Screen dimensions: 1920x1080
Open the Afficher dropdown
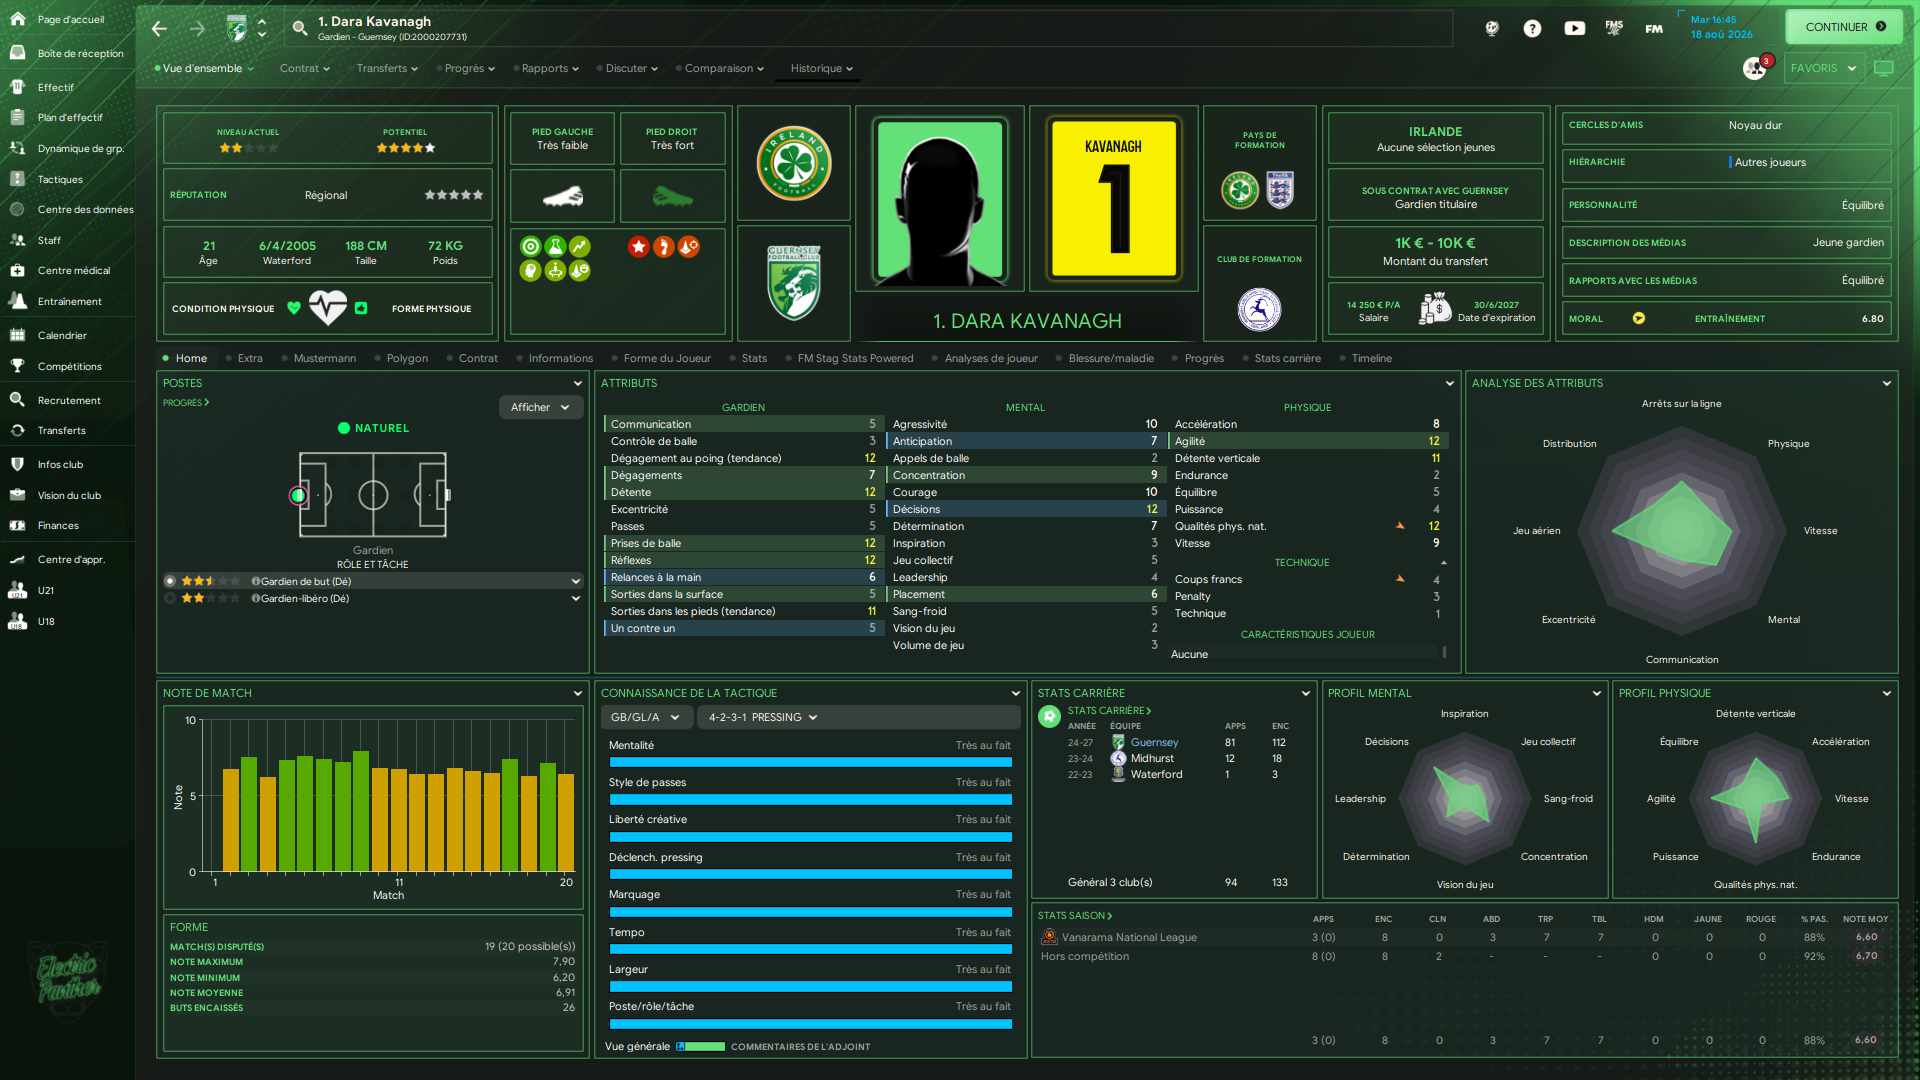point(540,407)
